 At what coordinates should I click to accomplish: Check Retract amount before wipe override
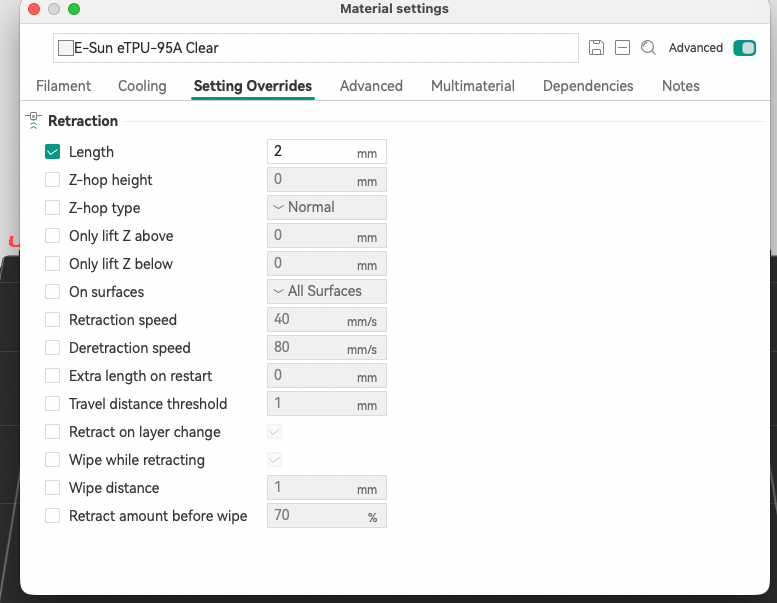(x=52, y=515)
